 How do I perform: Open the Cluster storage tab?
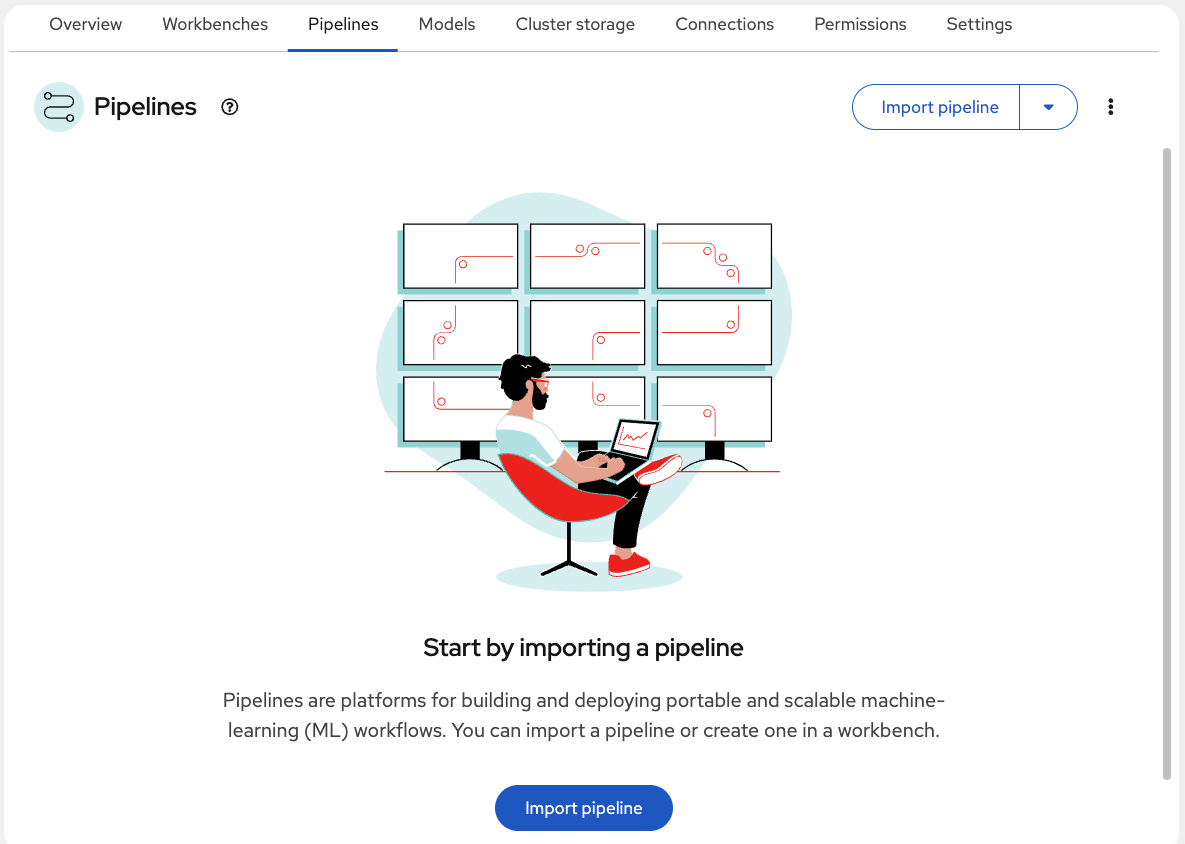point(575,24)
